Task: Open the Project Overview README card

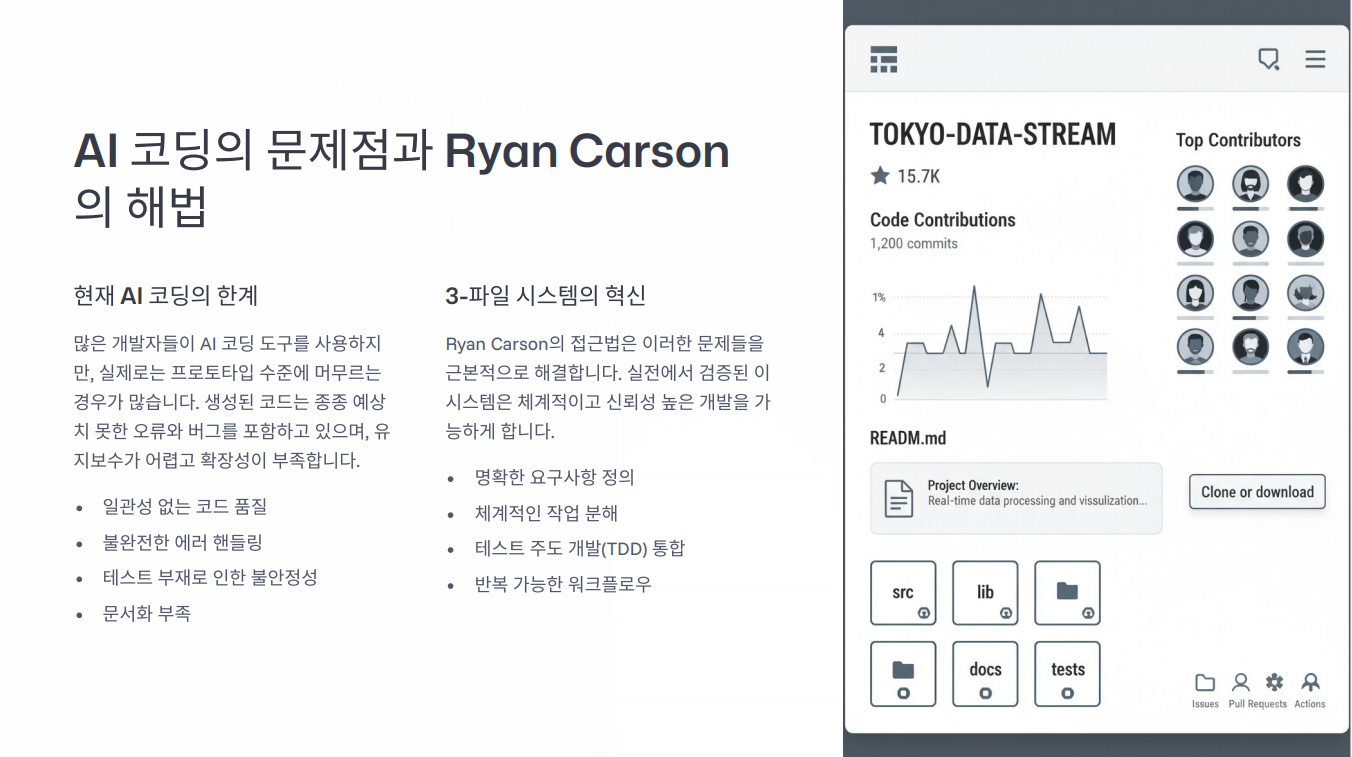Action: (1016, 498)
